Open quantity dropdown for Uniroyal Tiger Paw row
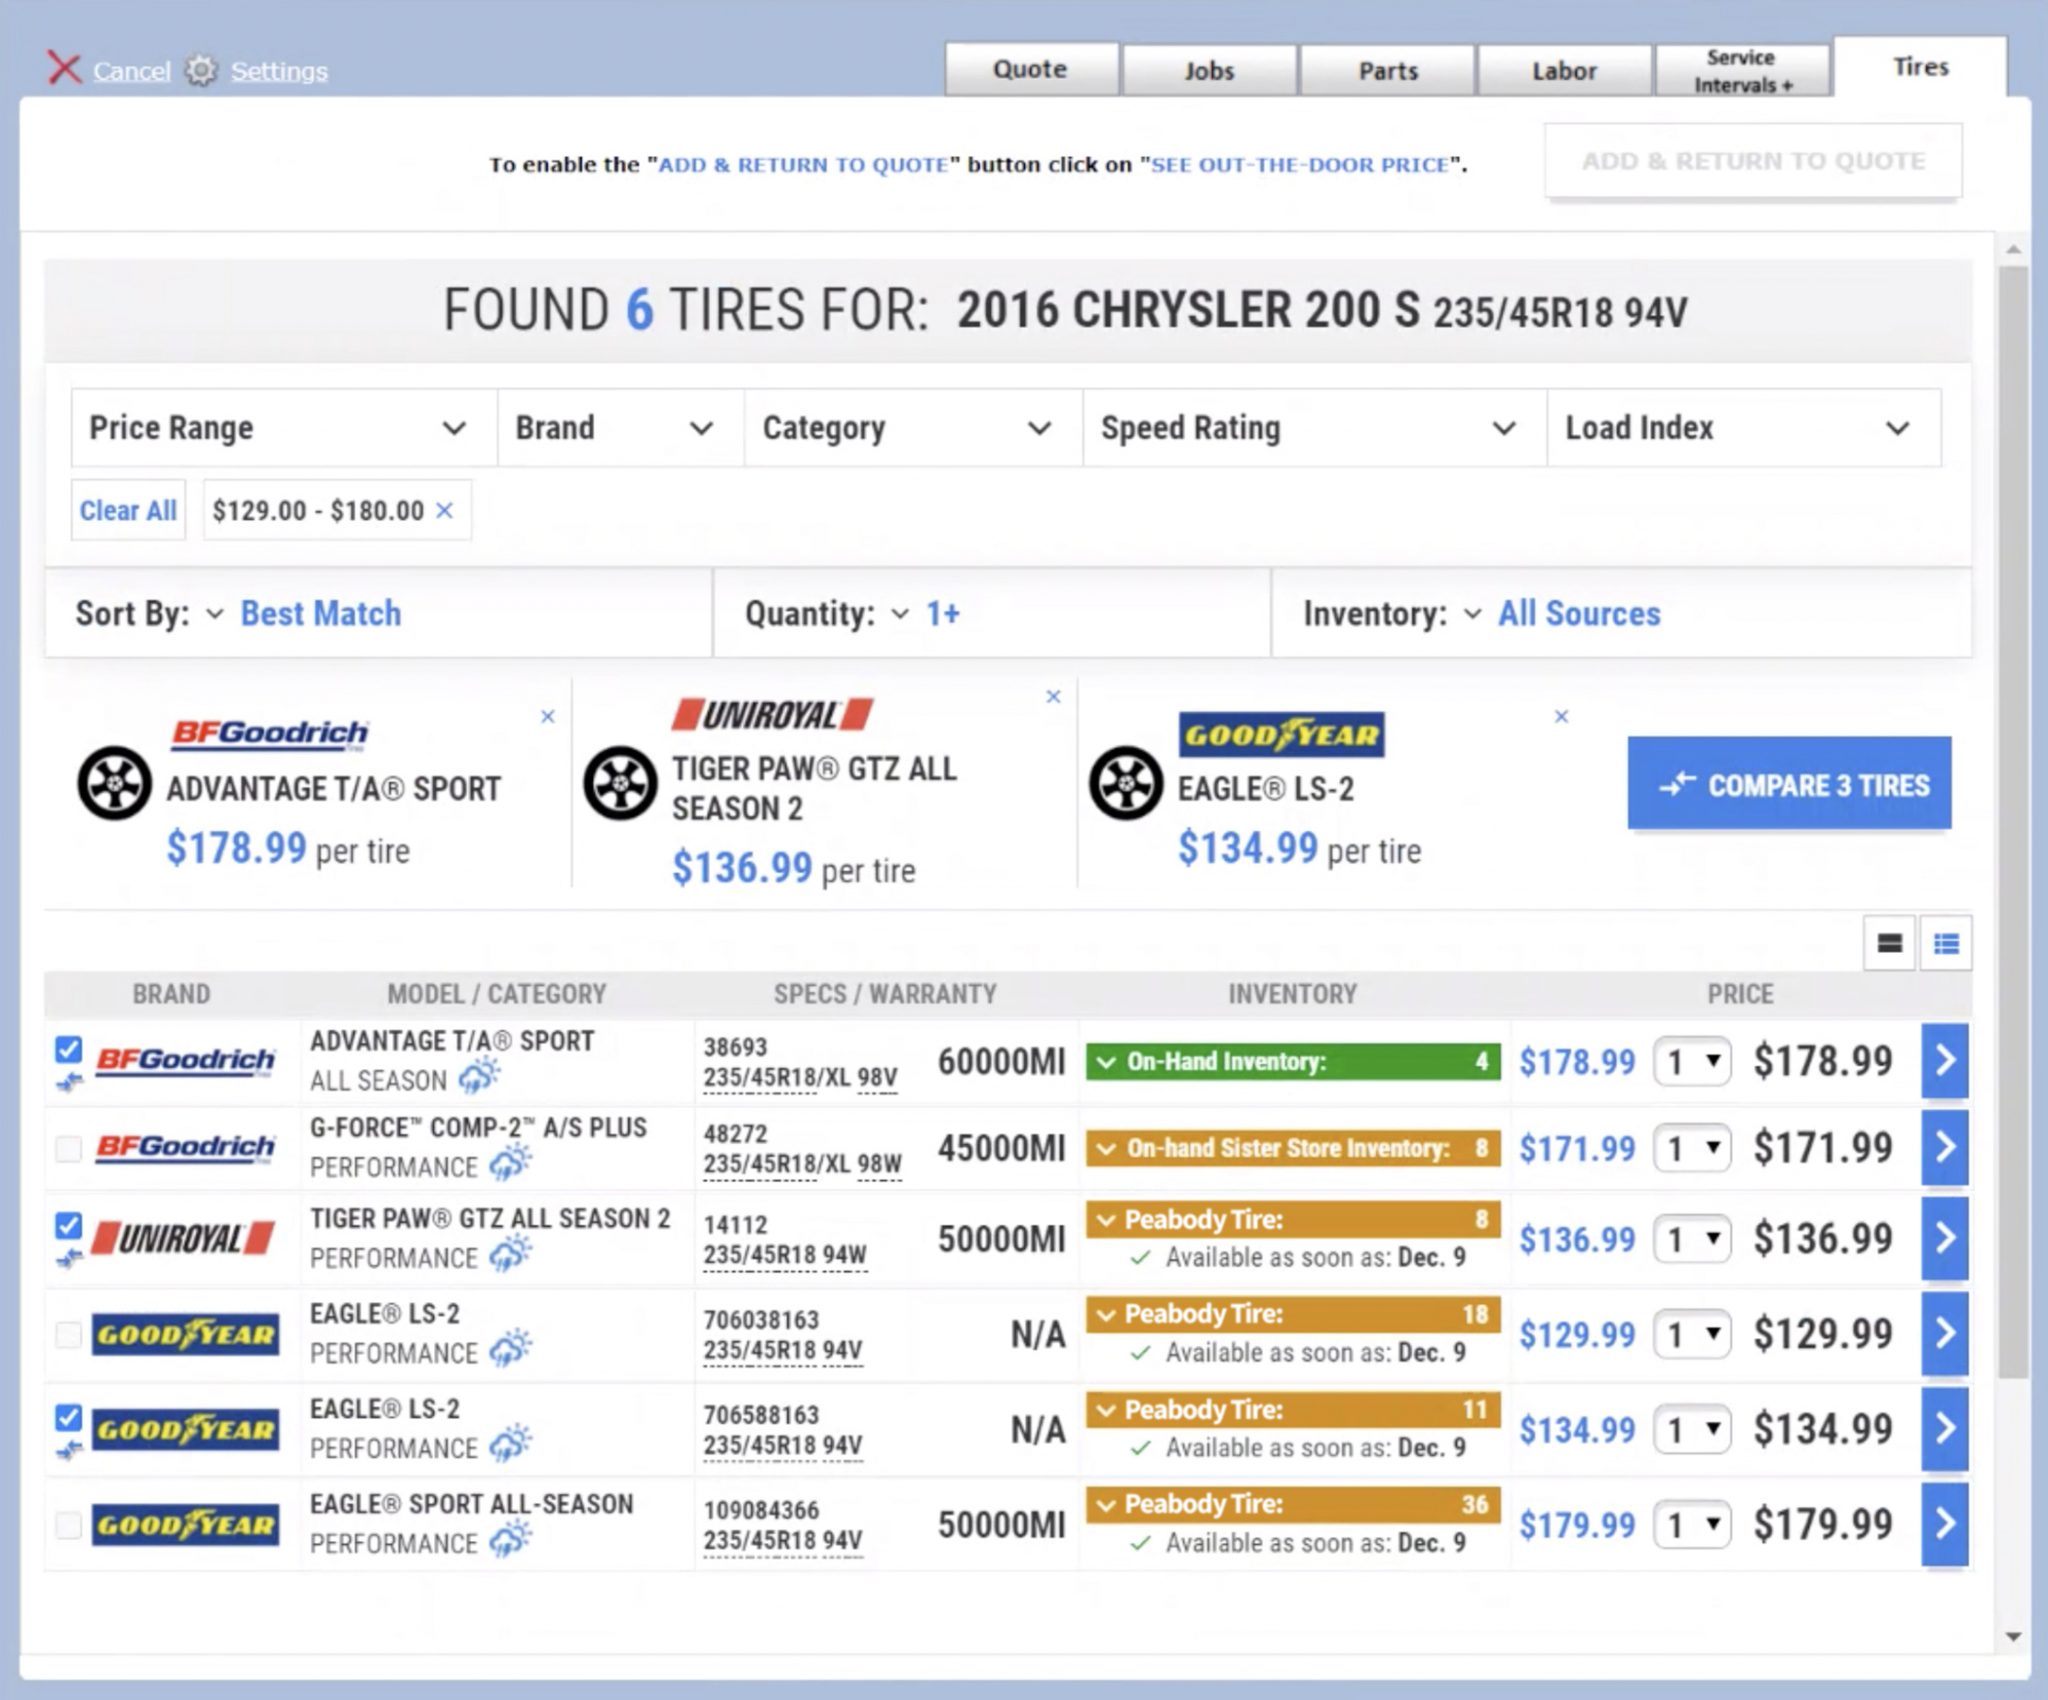This screenshot has width=2048, height=1700. (x=1692, y=1240)
